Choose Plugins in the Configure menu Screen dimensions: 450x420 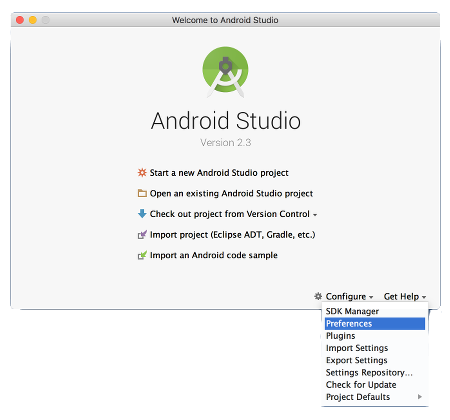point(375,336)
